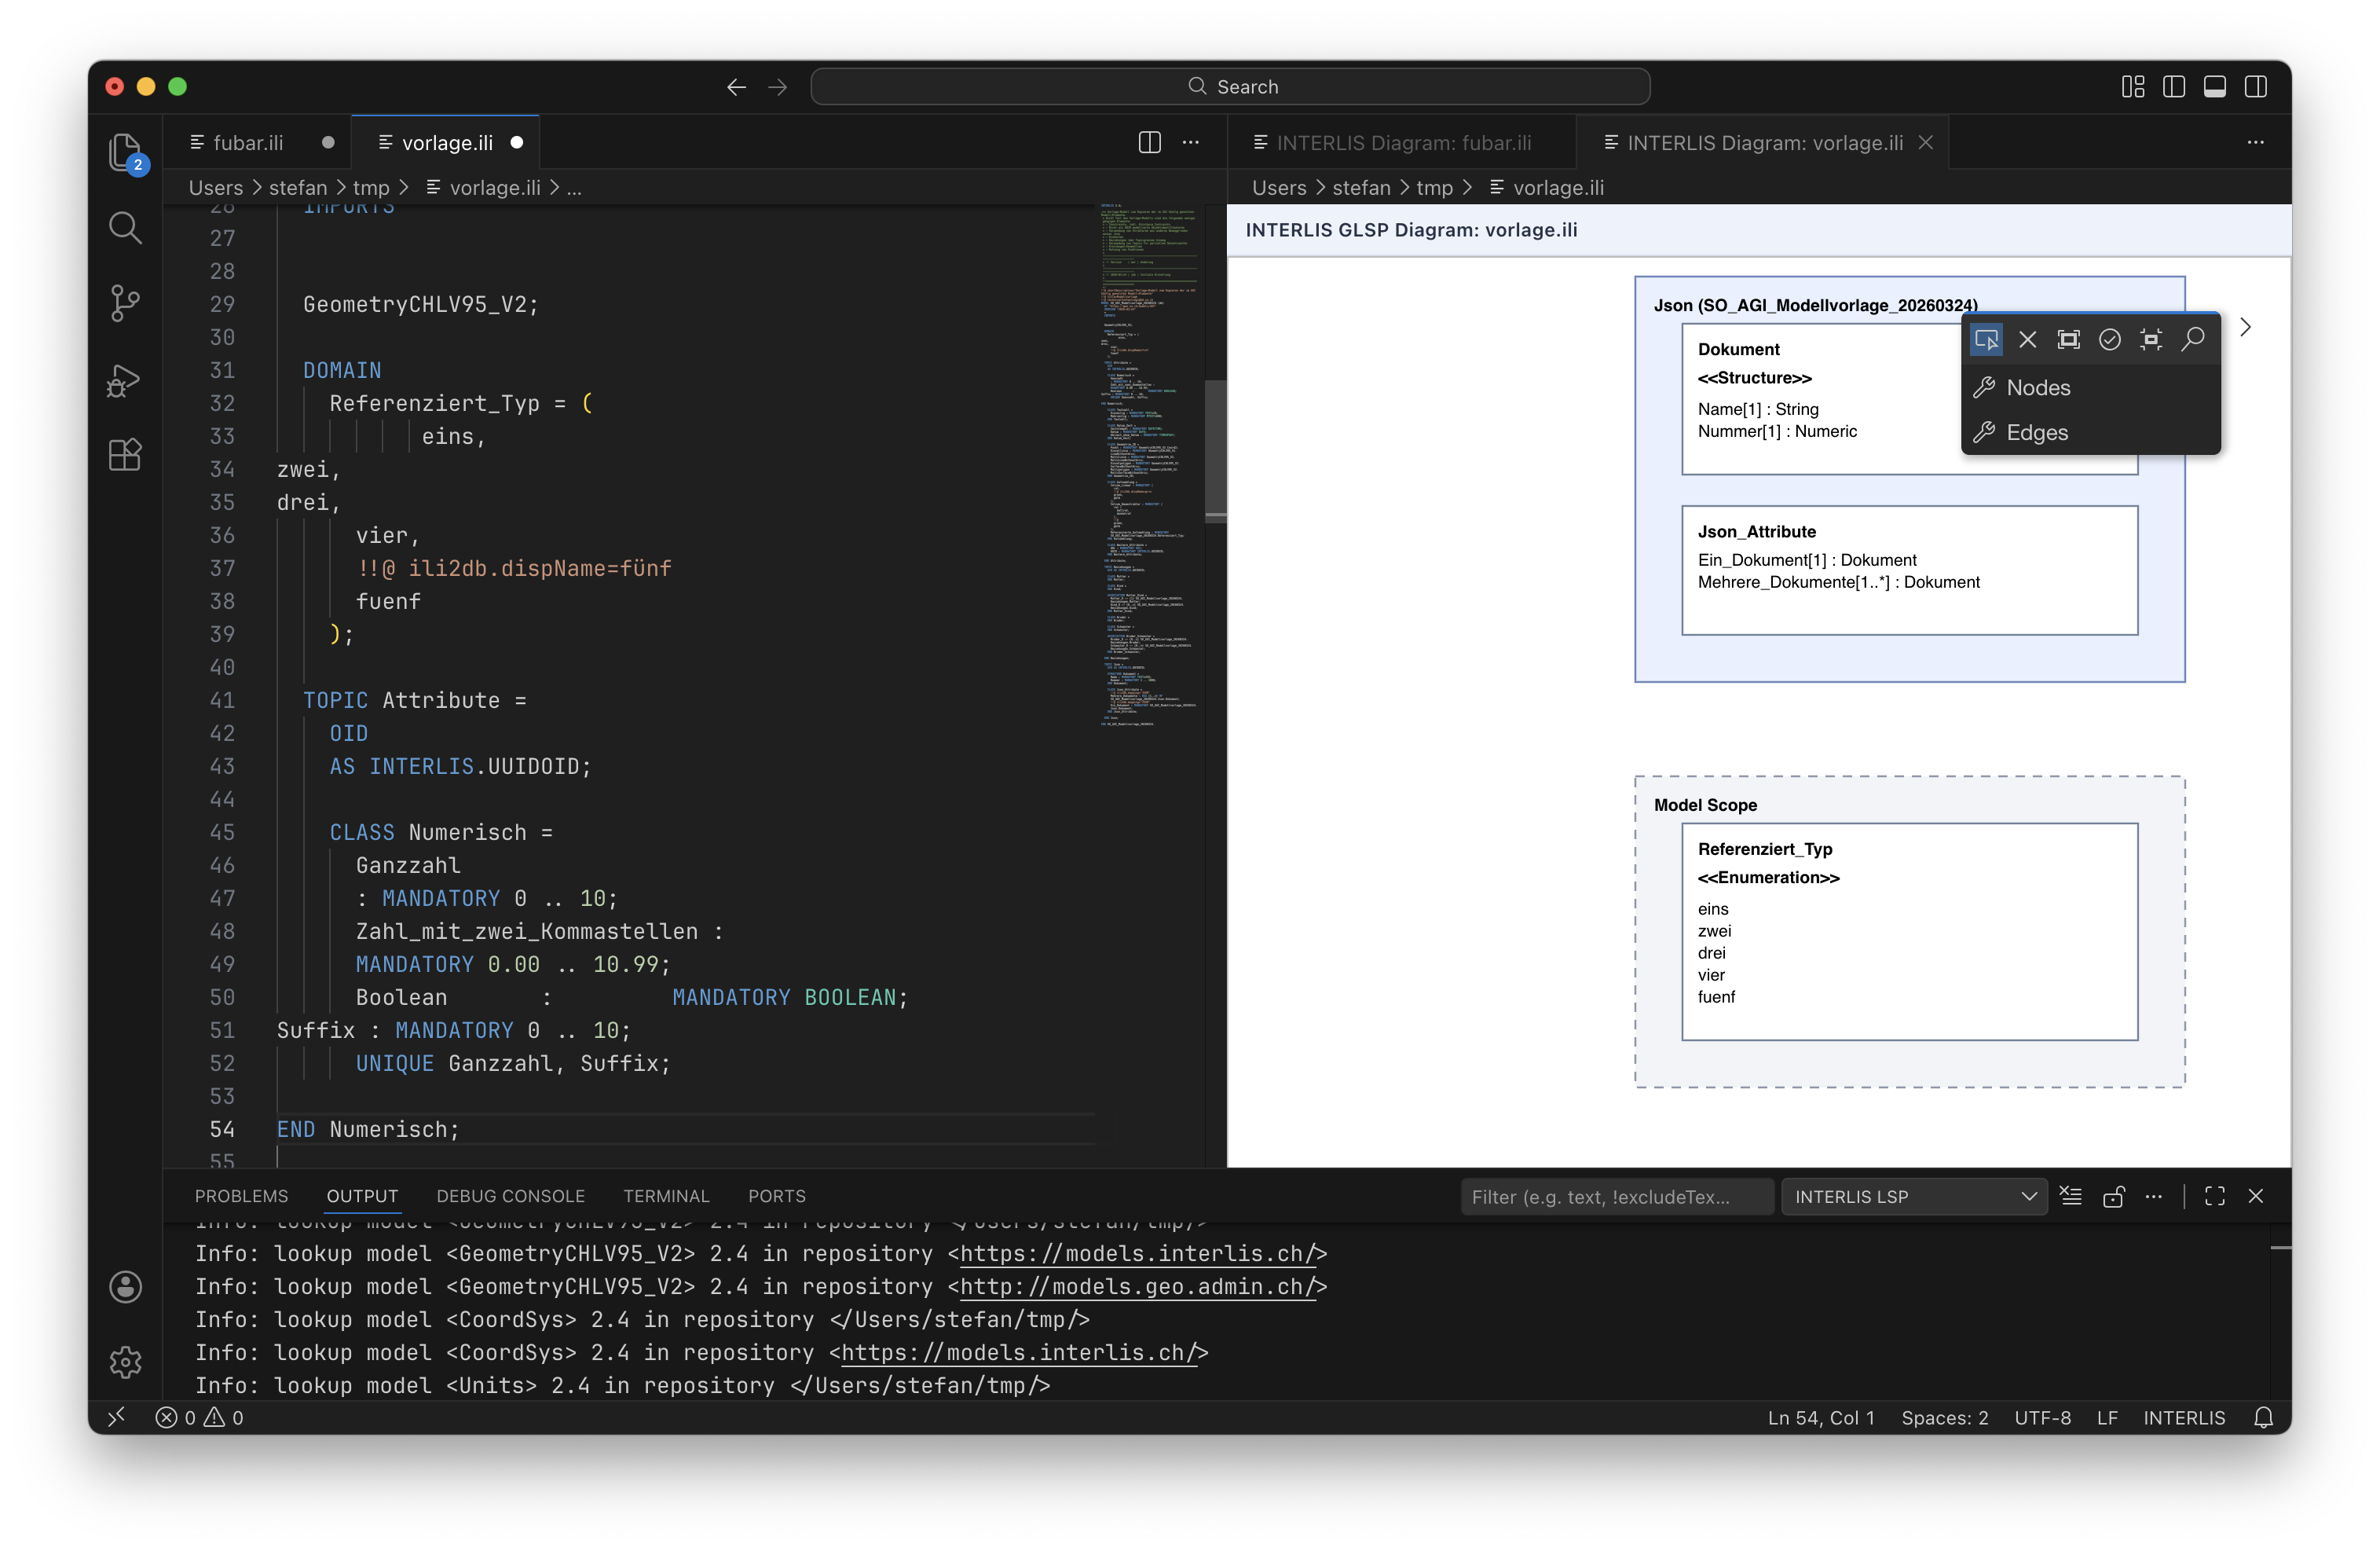The image size is (2380, 1551).
Task: Open the Search view in activity bar
Action: 125,228
